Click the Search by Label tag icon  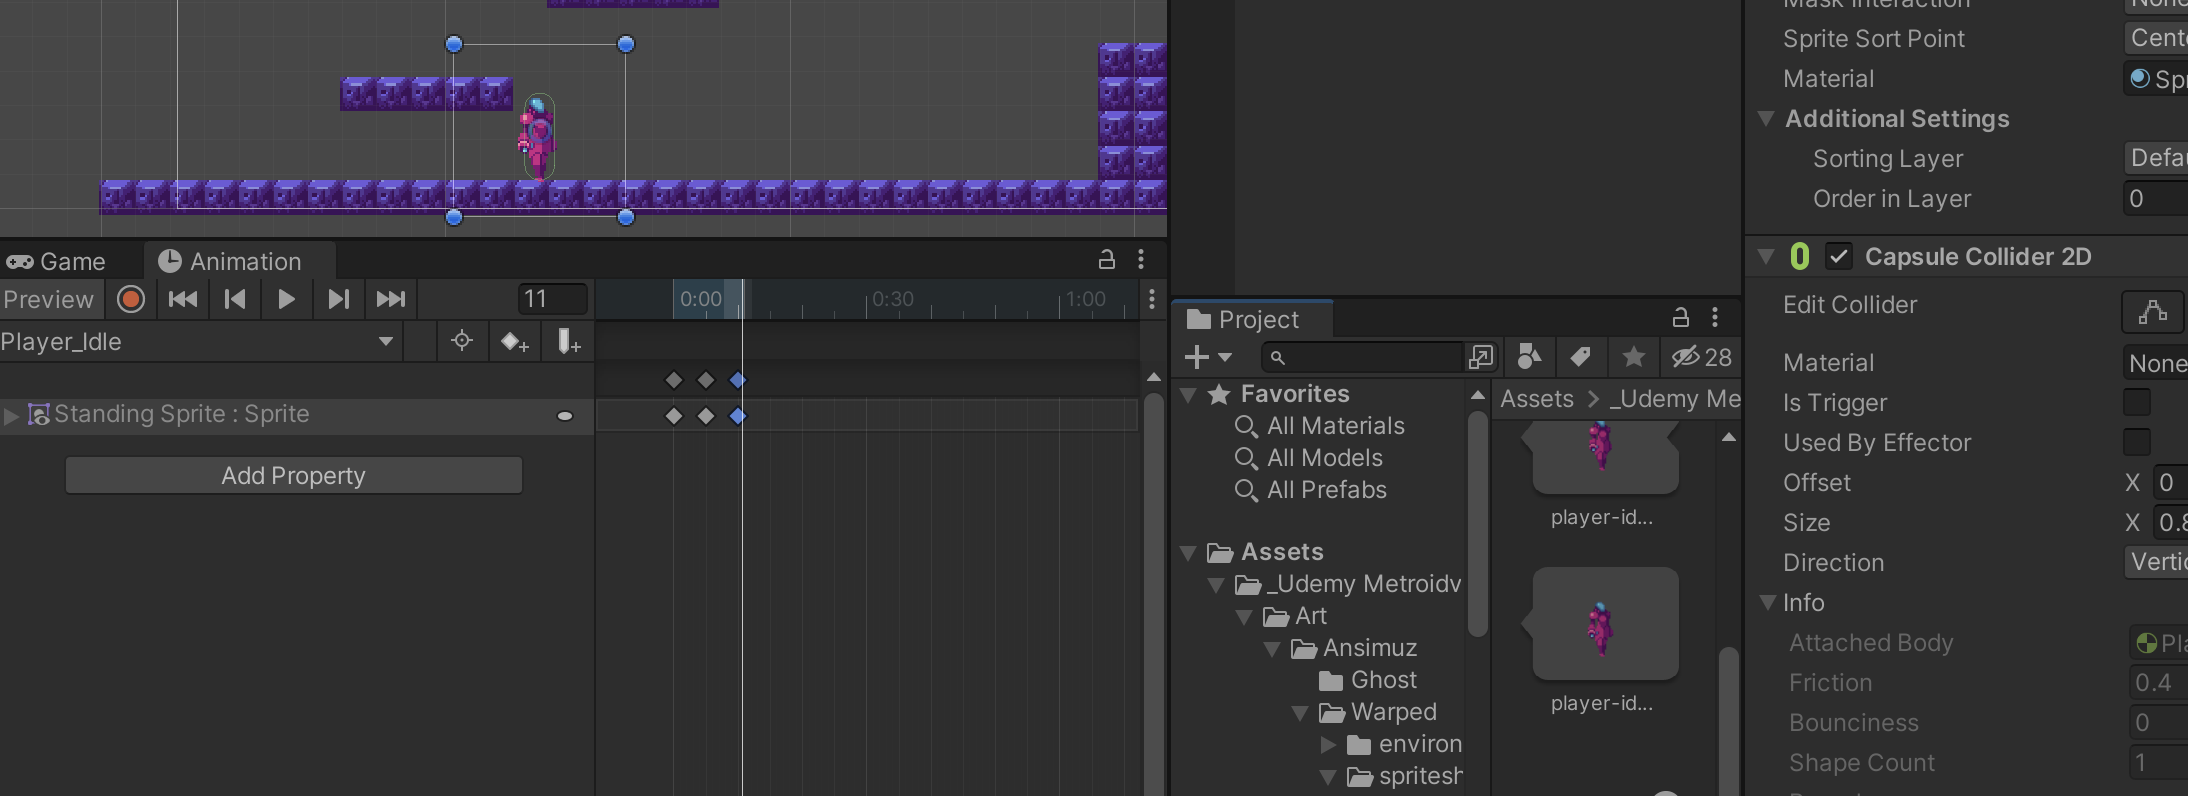pyautogui.click(x=1581, y=357)
